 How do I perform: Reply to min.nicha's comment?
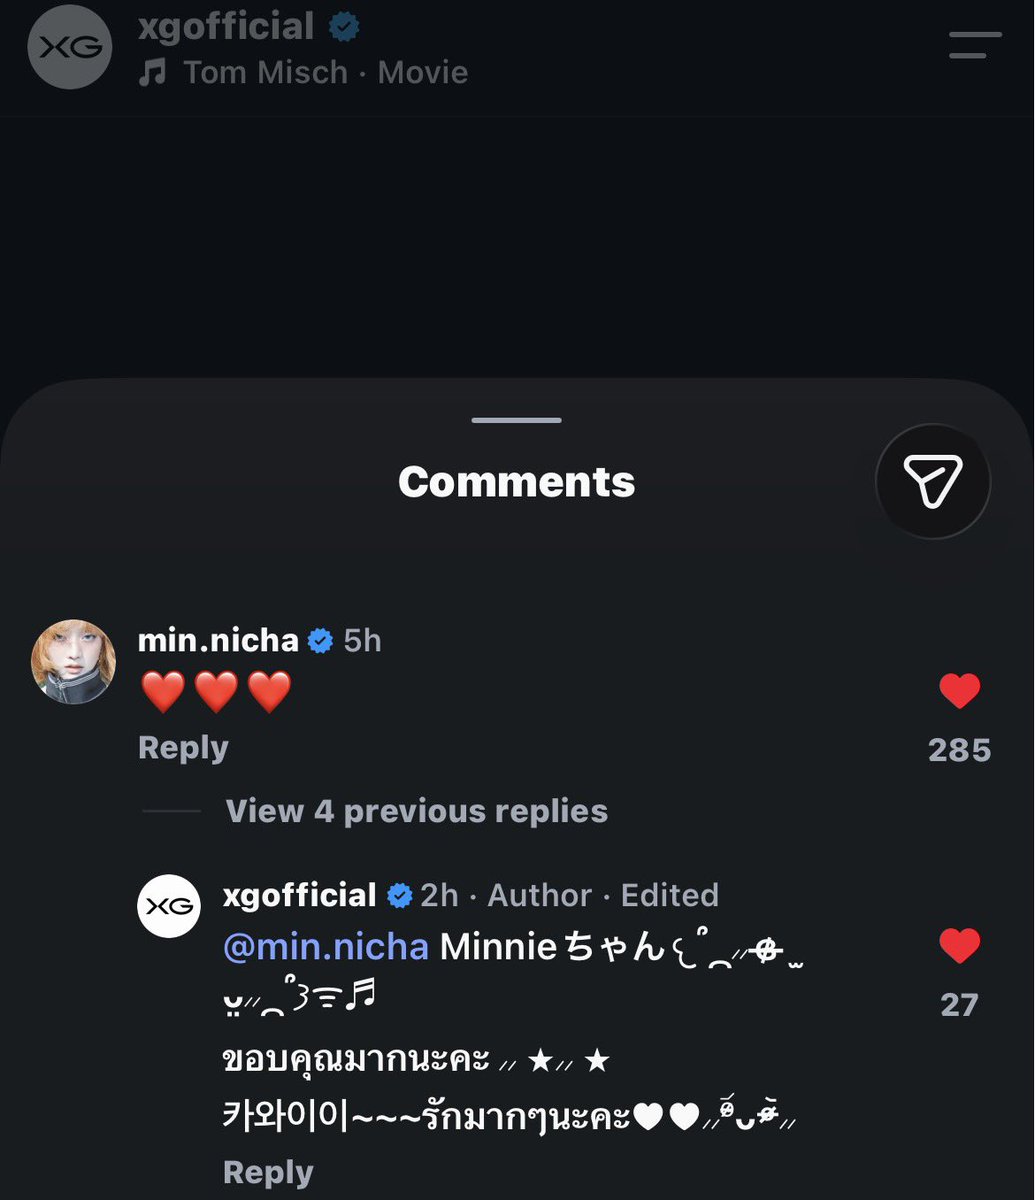[183, 748]
